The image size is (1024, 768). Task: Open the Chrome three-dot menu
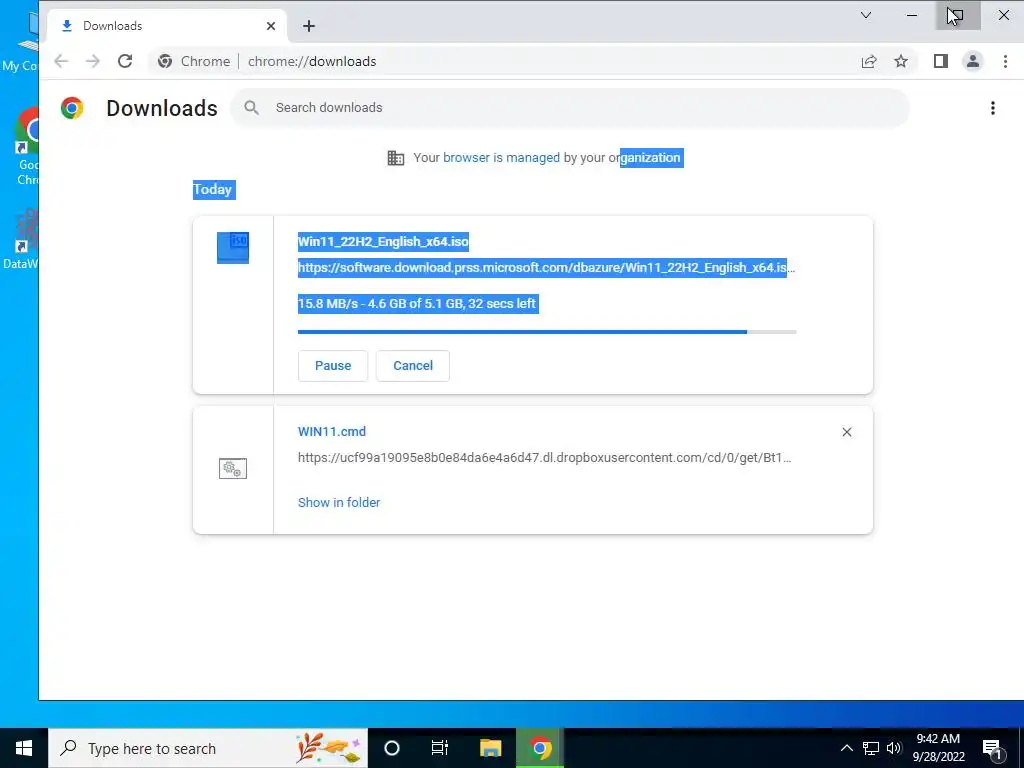pyautogui.click(x=1005, y=61)
